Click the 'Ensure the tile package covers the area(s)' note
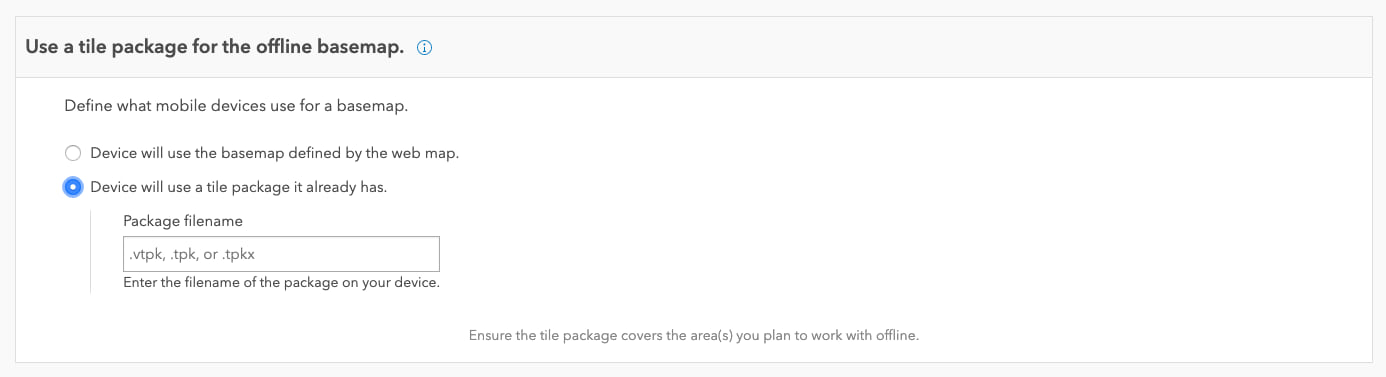 pyautogui.click(x=693, y=335)
